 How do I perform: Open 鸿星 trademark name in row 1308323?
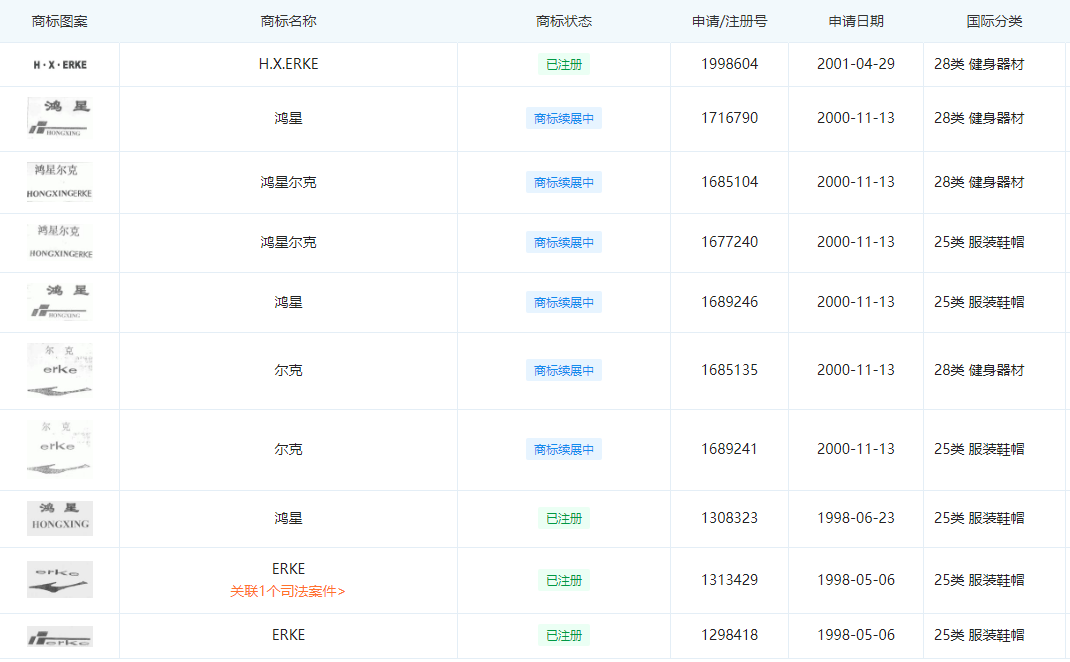289,518
